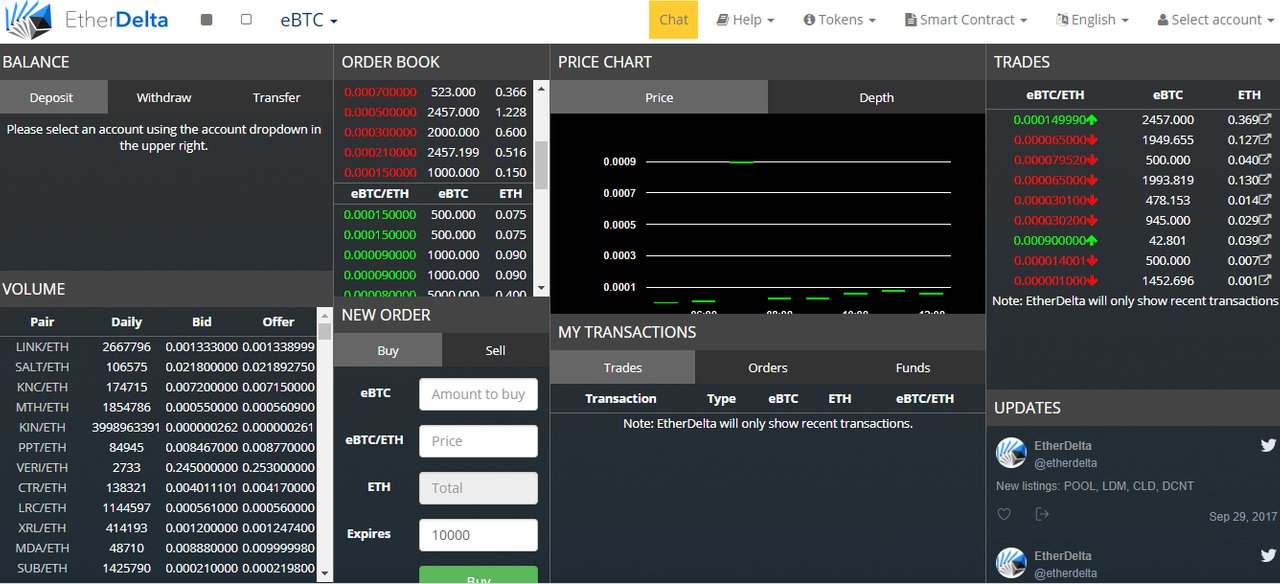
Task: Click the EtherDelta logo icon
Action: click(28, 19)
